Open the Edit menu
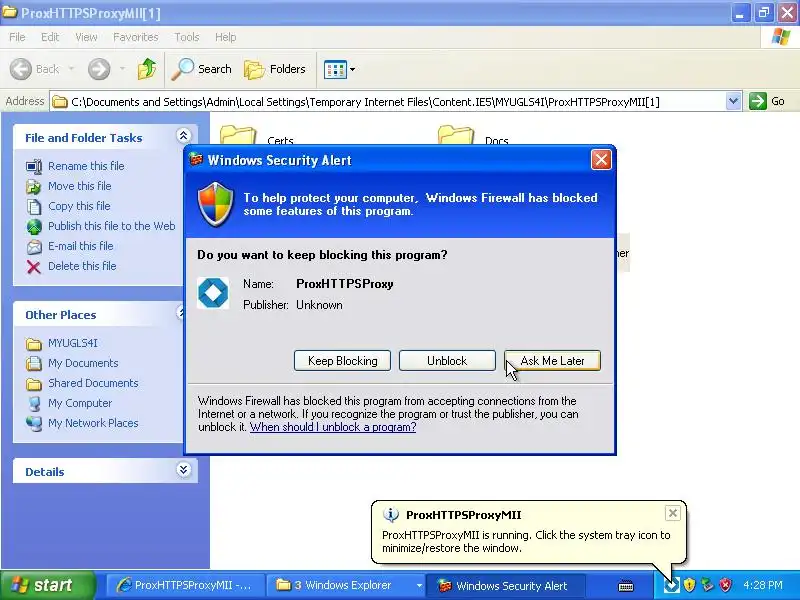This screenshot has height=600, width=800. coord(50,37)
